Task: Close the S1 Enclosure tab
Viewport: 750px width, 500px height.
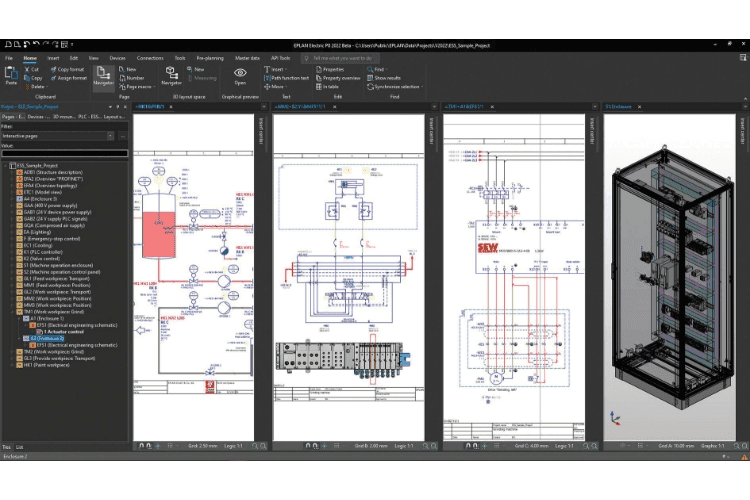Action: (x=639, y=107)
